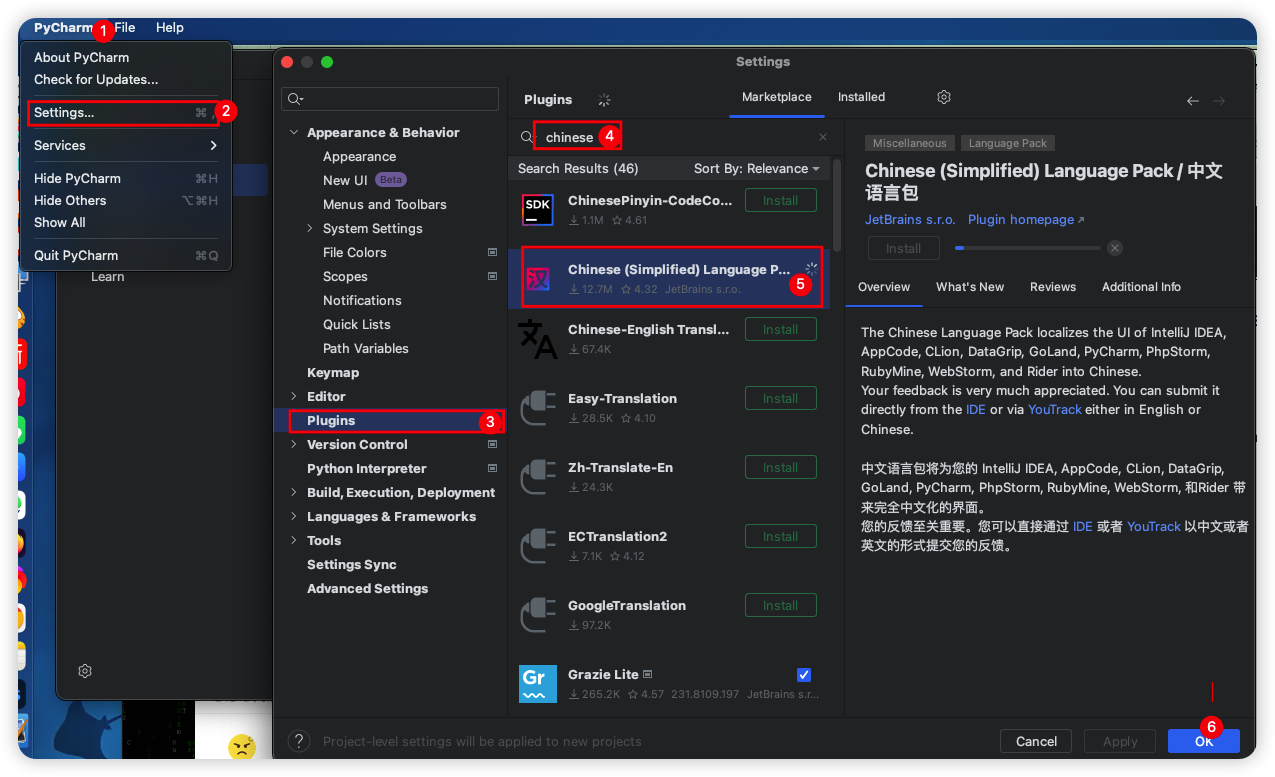Image resolution: width=1275 pixels, height=777 pixels.
Task: Open the Reviews tab of the plugin
Action: (x=1052, y=287)
